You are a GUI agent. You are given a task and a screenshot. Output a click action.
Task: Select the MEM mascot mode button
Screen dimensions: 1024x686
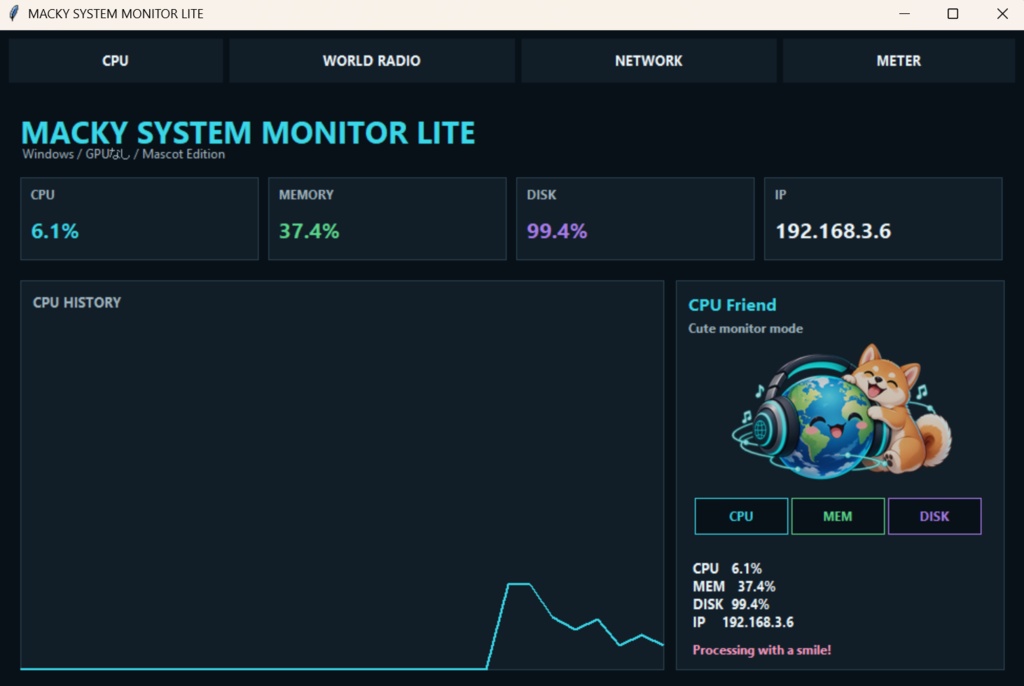(838, 516)
